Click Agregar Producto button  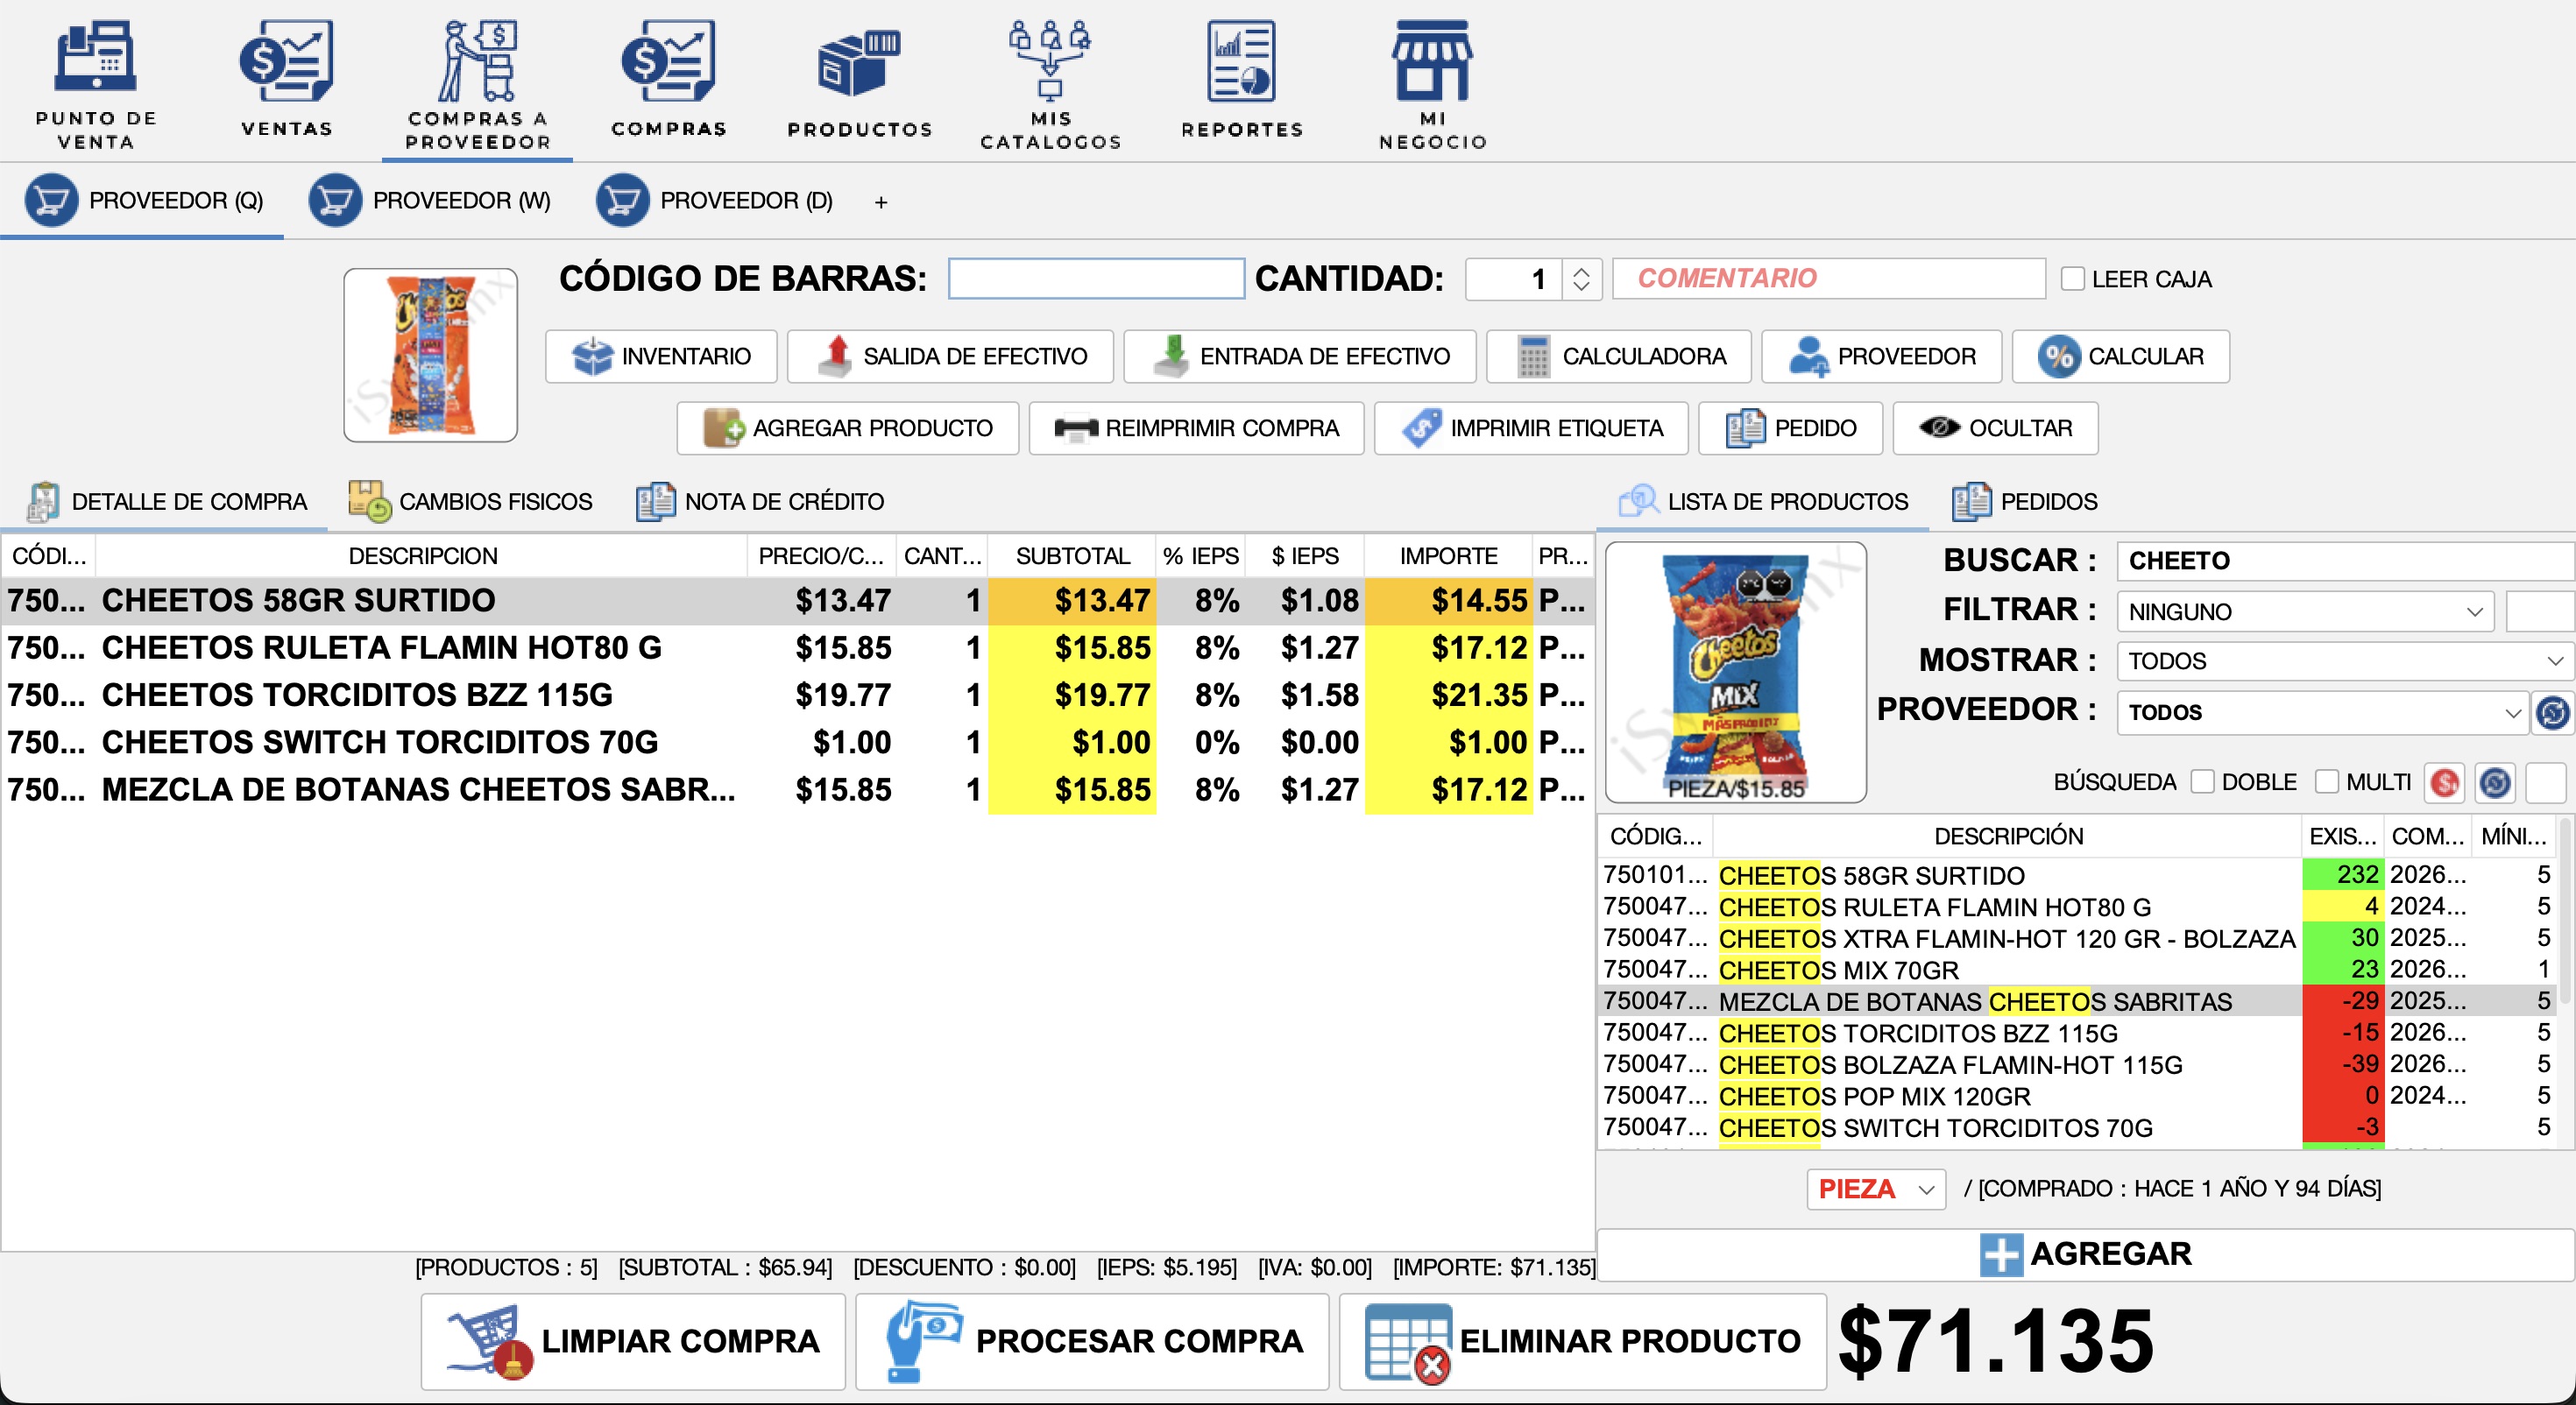tap(847, 428)
